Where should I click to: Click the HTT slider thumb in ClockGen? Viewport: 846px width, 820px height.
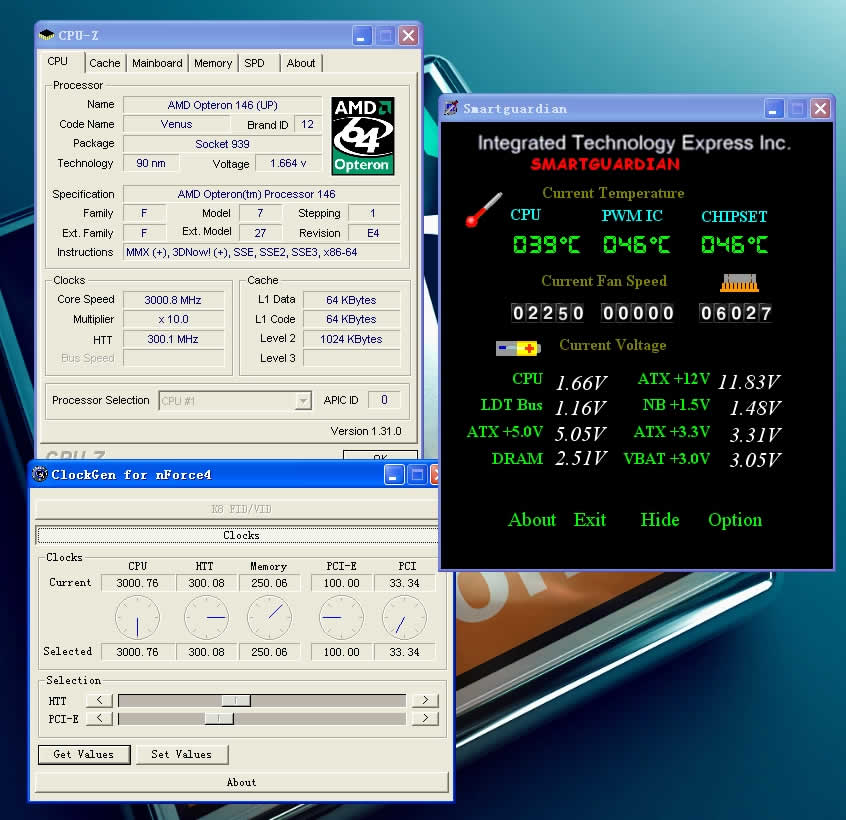236,700
